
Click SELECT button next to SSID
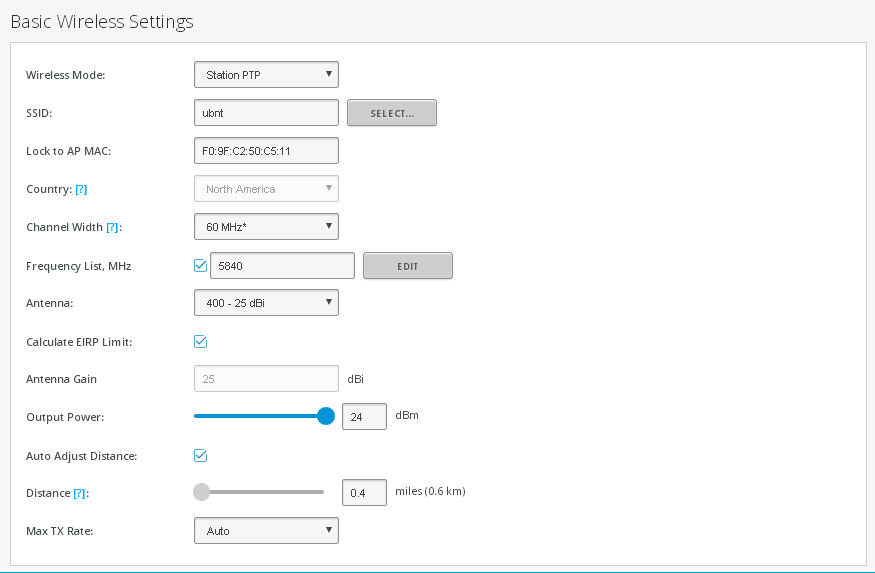[392, 113]
